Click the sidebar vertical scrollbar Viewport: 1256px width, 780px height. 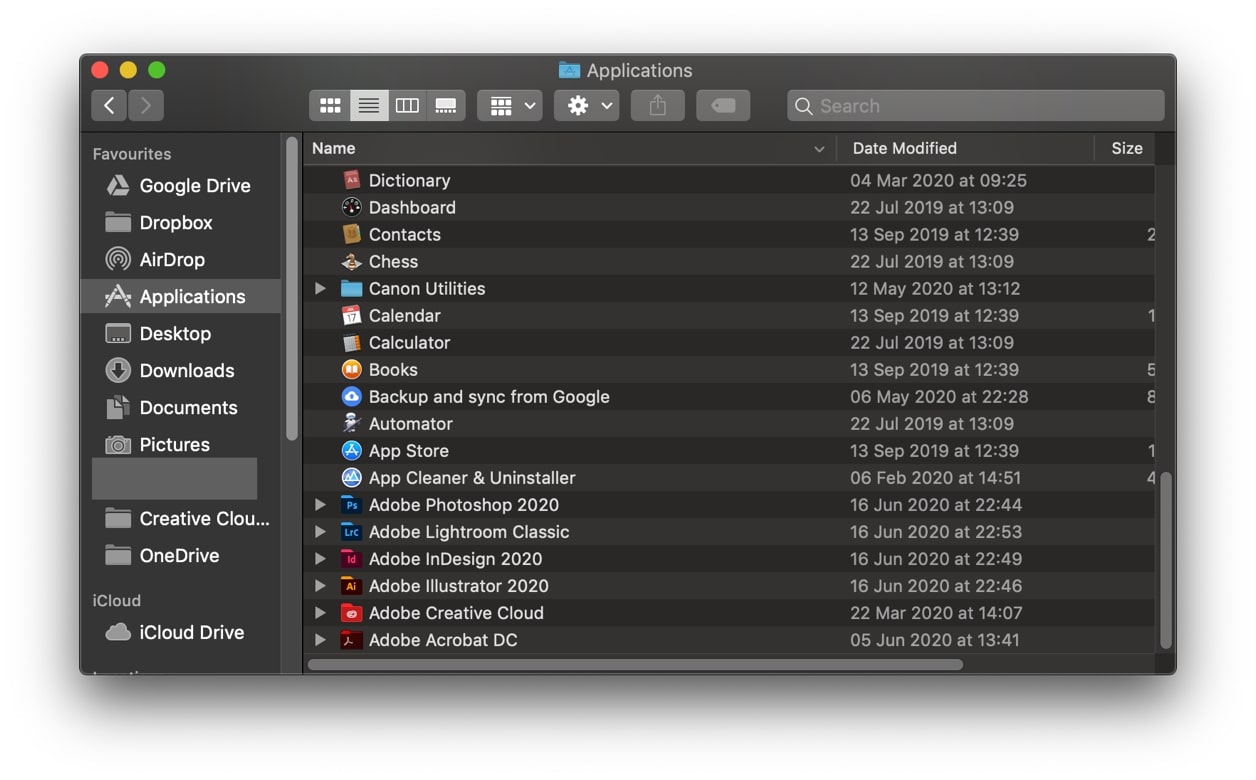(x=292, y=289)
